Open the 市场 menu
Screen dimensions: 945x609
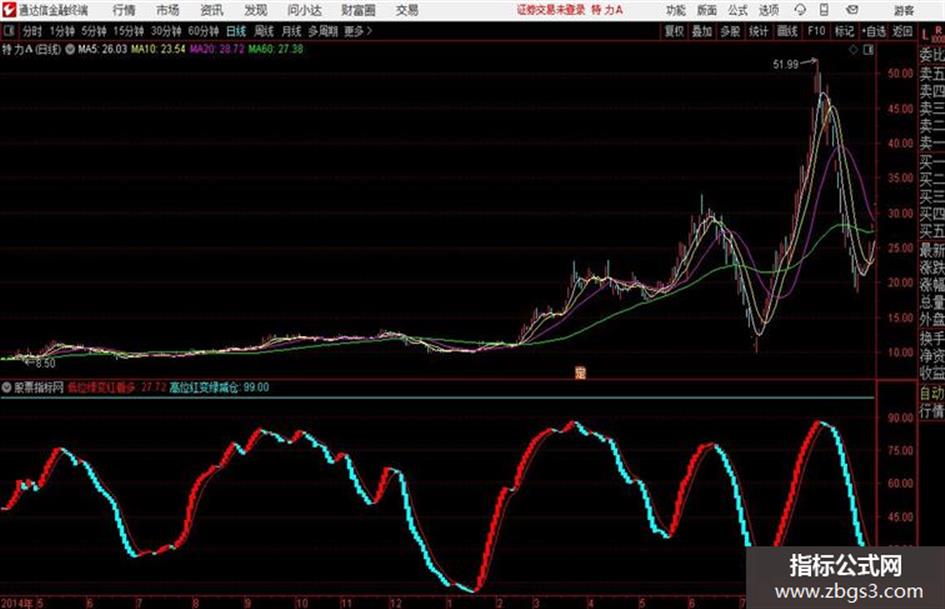tap(168, 10)
